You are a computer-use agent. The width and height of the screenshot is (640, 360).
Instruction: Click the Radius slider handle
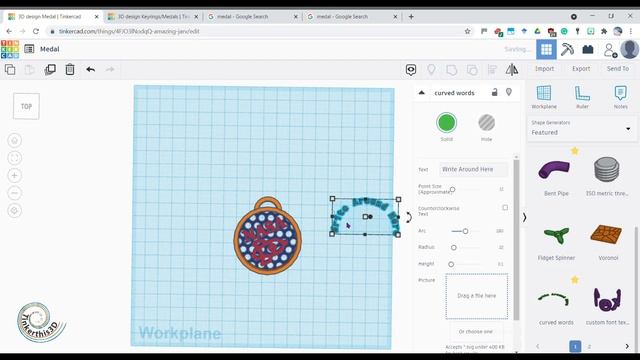[x=453, y=247]
